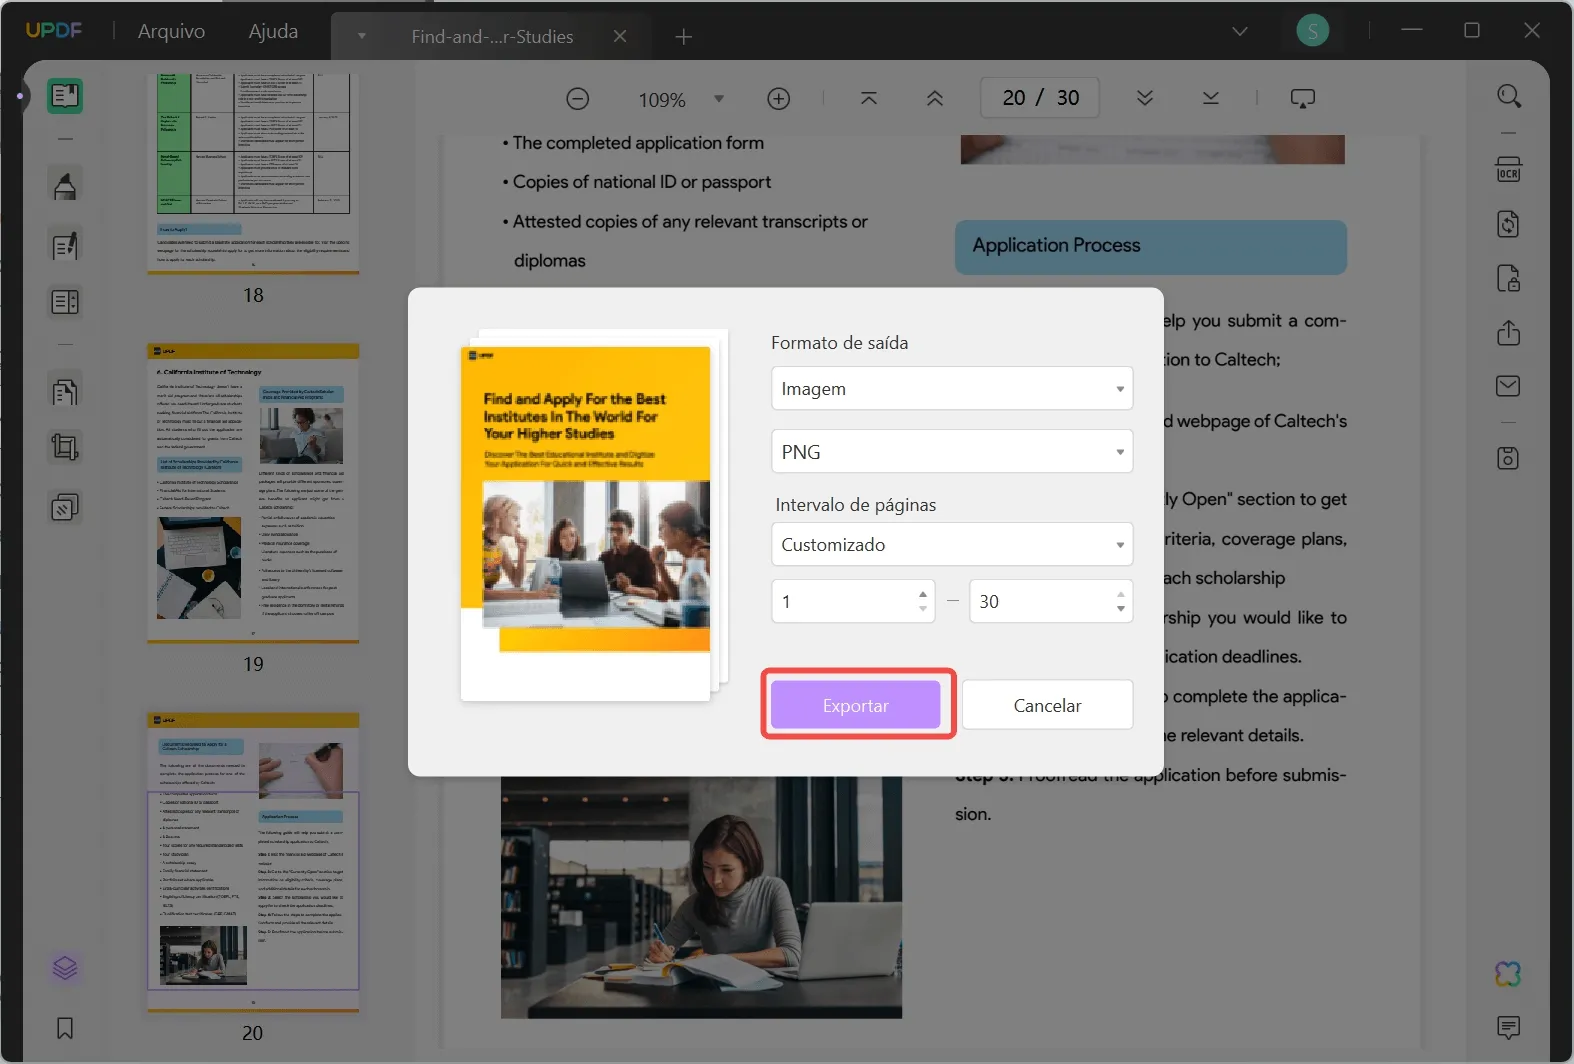Screen dimensions: 1574x1064
Task: Click the 109% zoom value
Action: point(662,100)
